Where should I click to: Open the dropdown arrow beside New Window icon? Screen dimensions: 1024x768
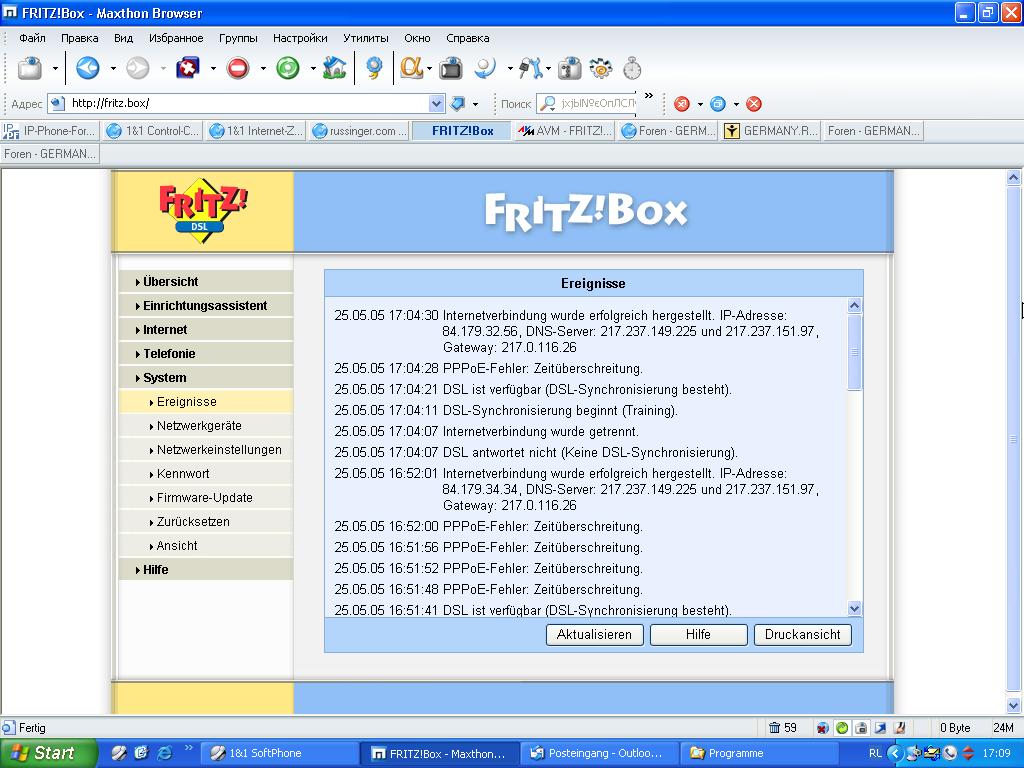click(55, 68)
